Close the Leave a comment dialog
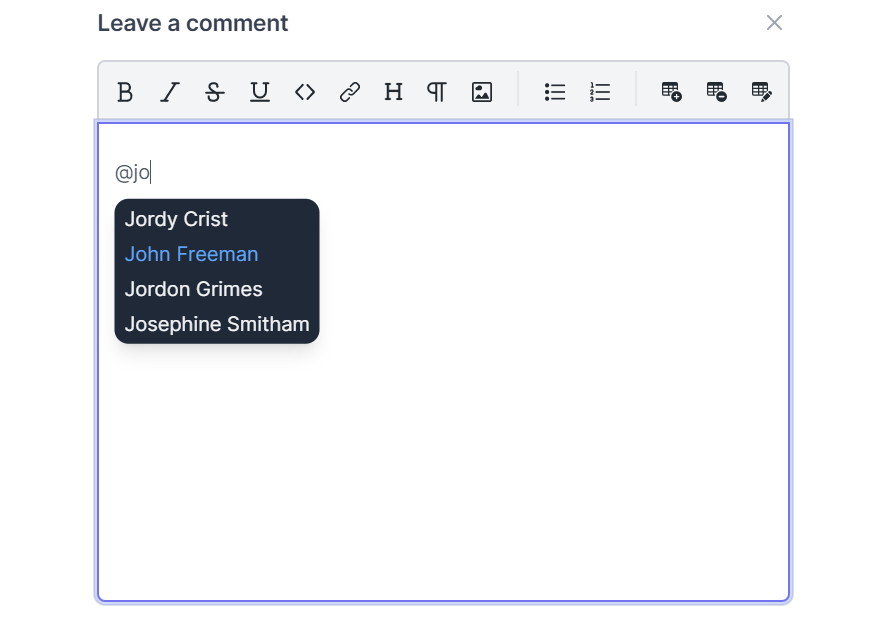 (774, 23)
